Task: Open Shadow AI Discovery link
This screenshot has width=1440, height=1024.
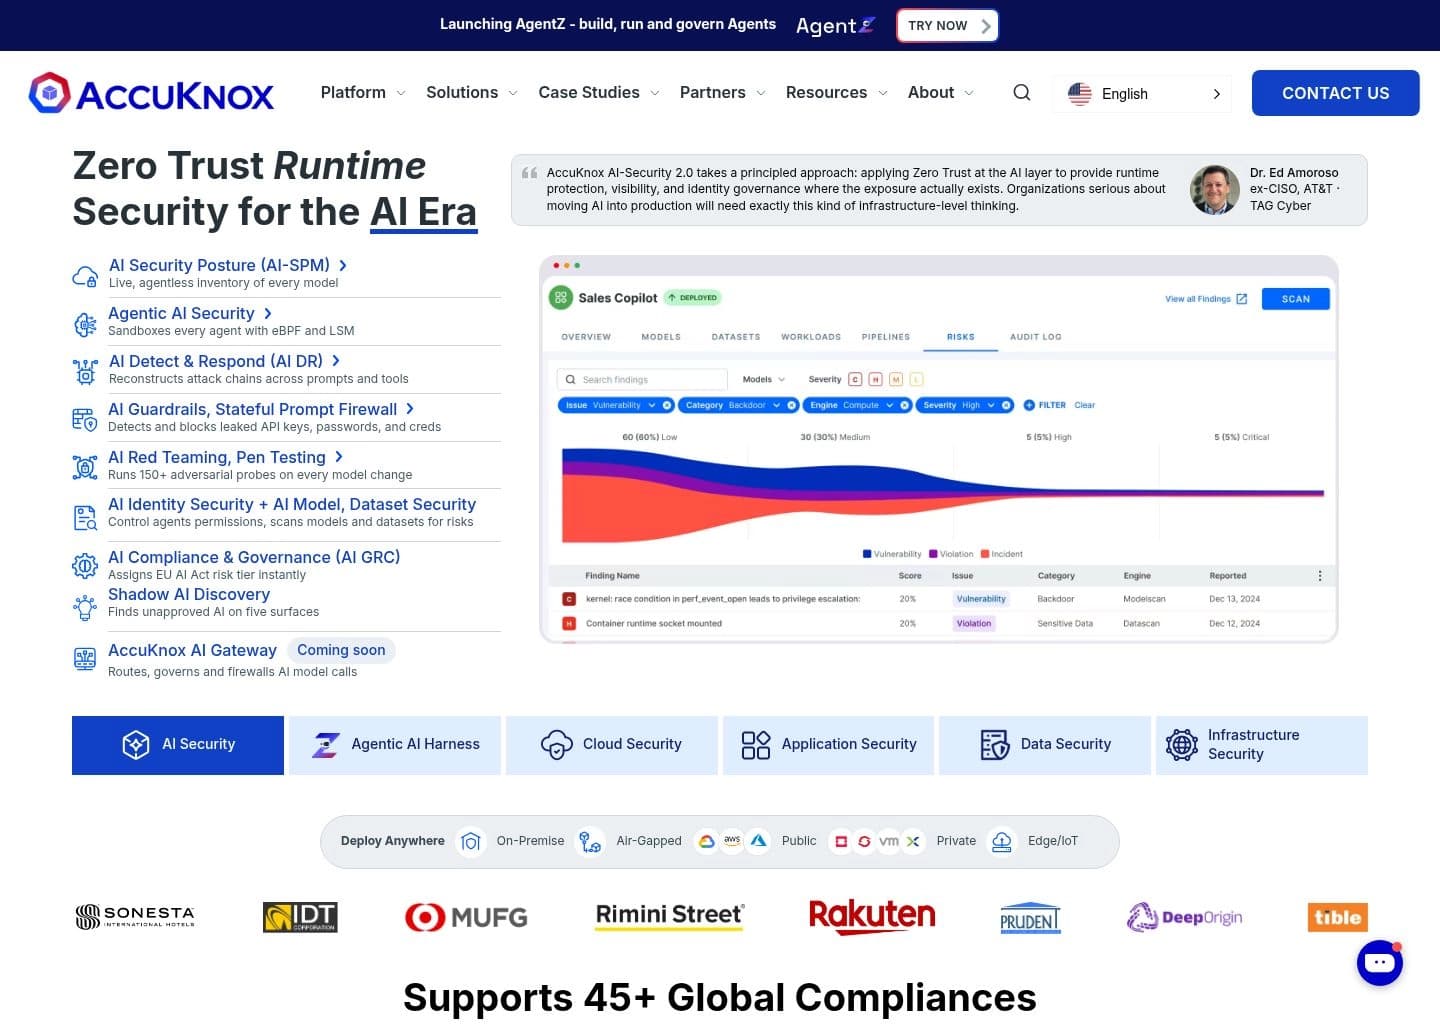Action: coord(189,594)
